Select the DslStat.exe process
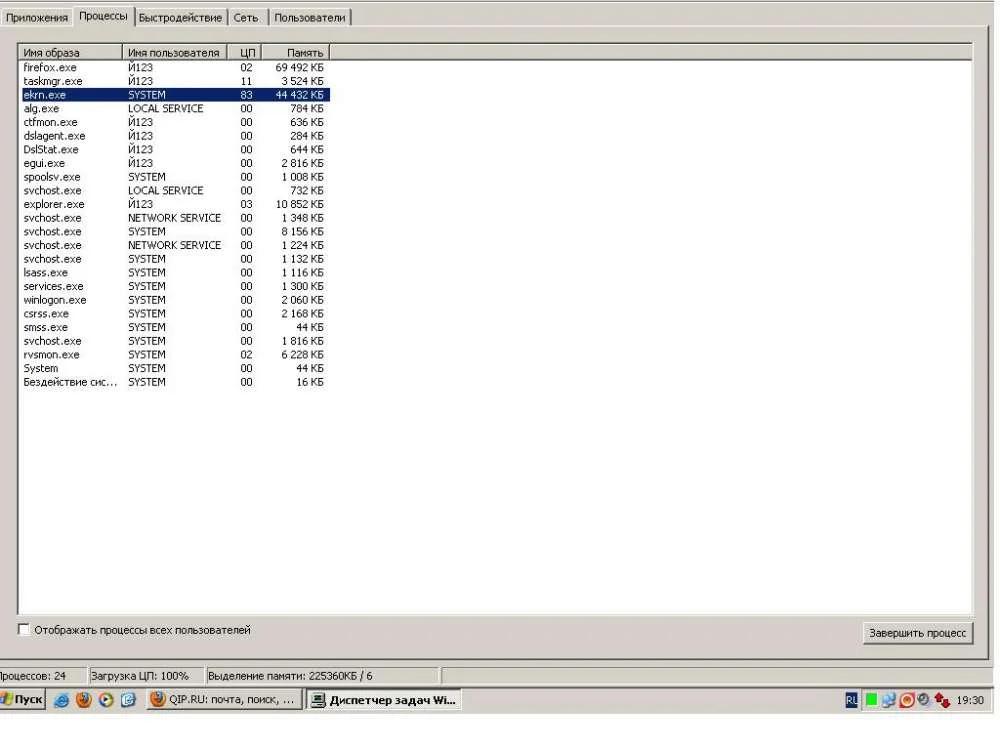The width and height of the screenshot is (1000, 750). click(175, 150)
